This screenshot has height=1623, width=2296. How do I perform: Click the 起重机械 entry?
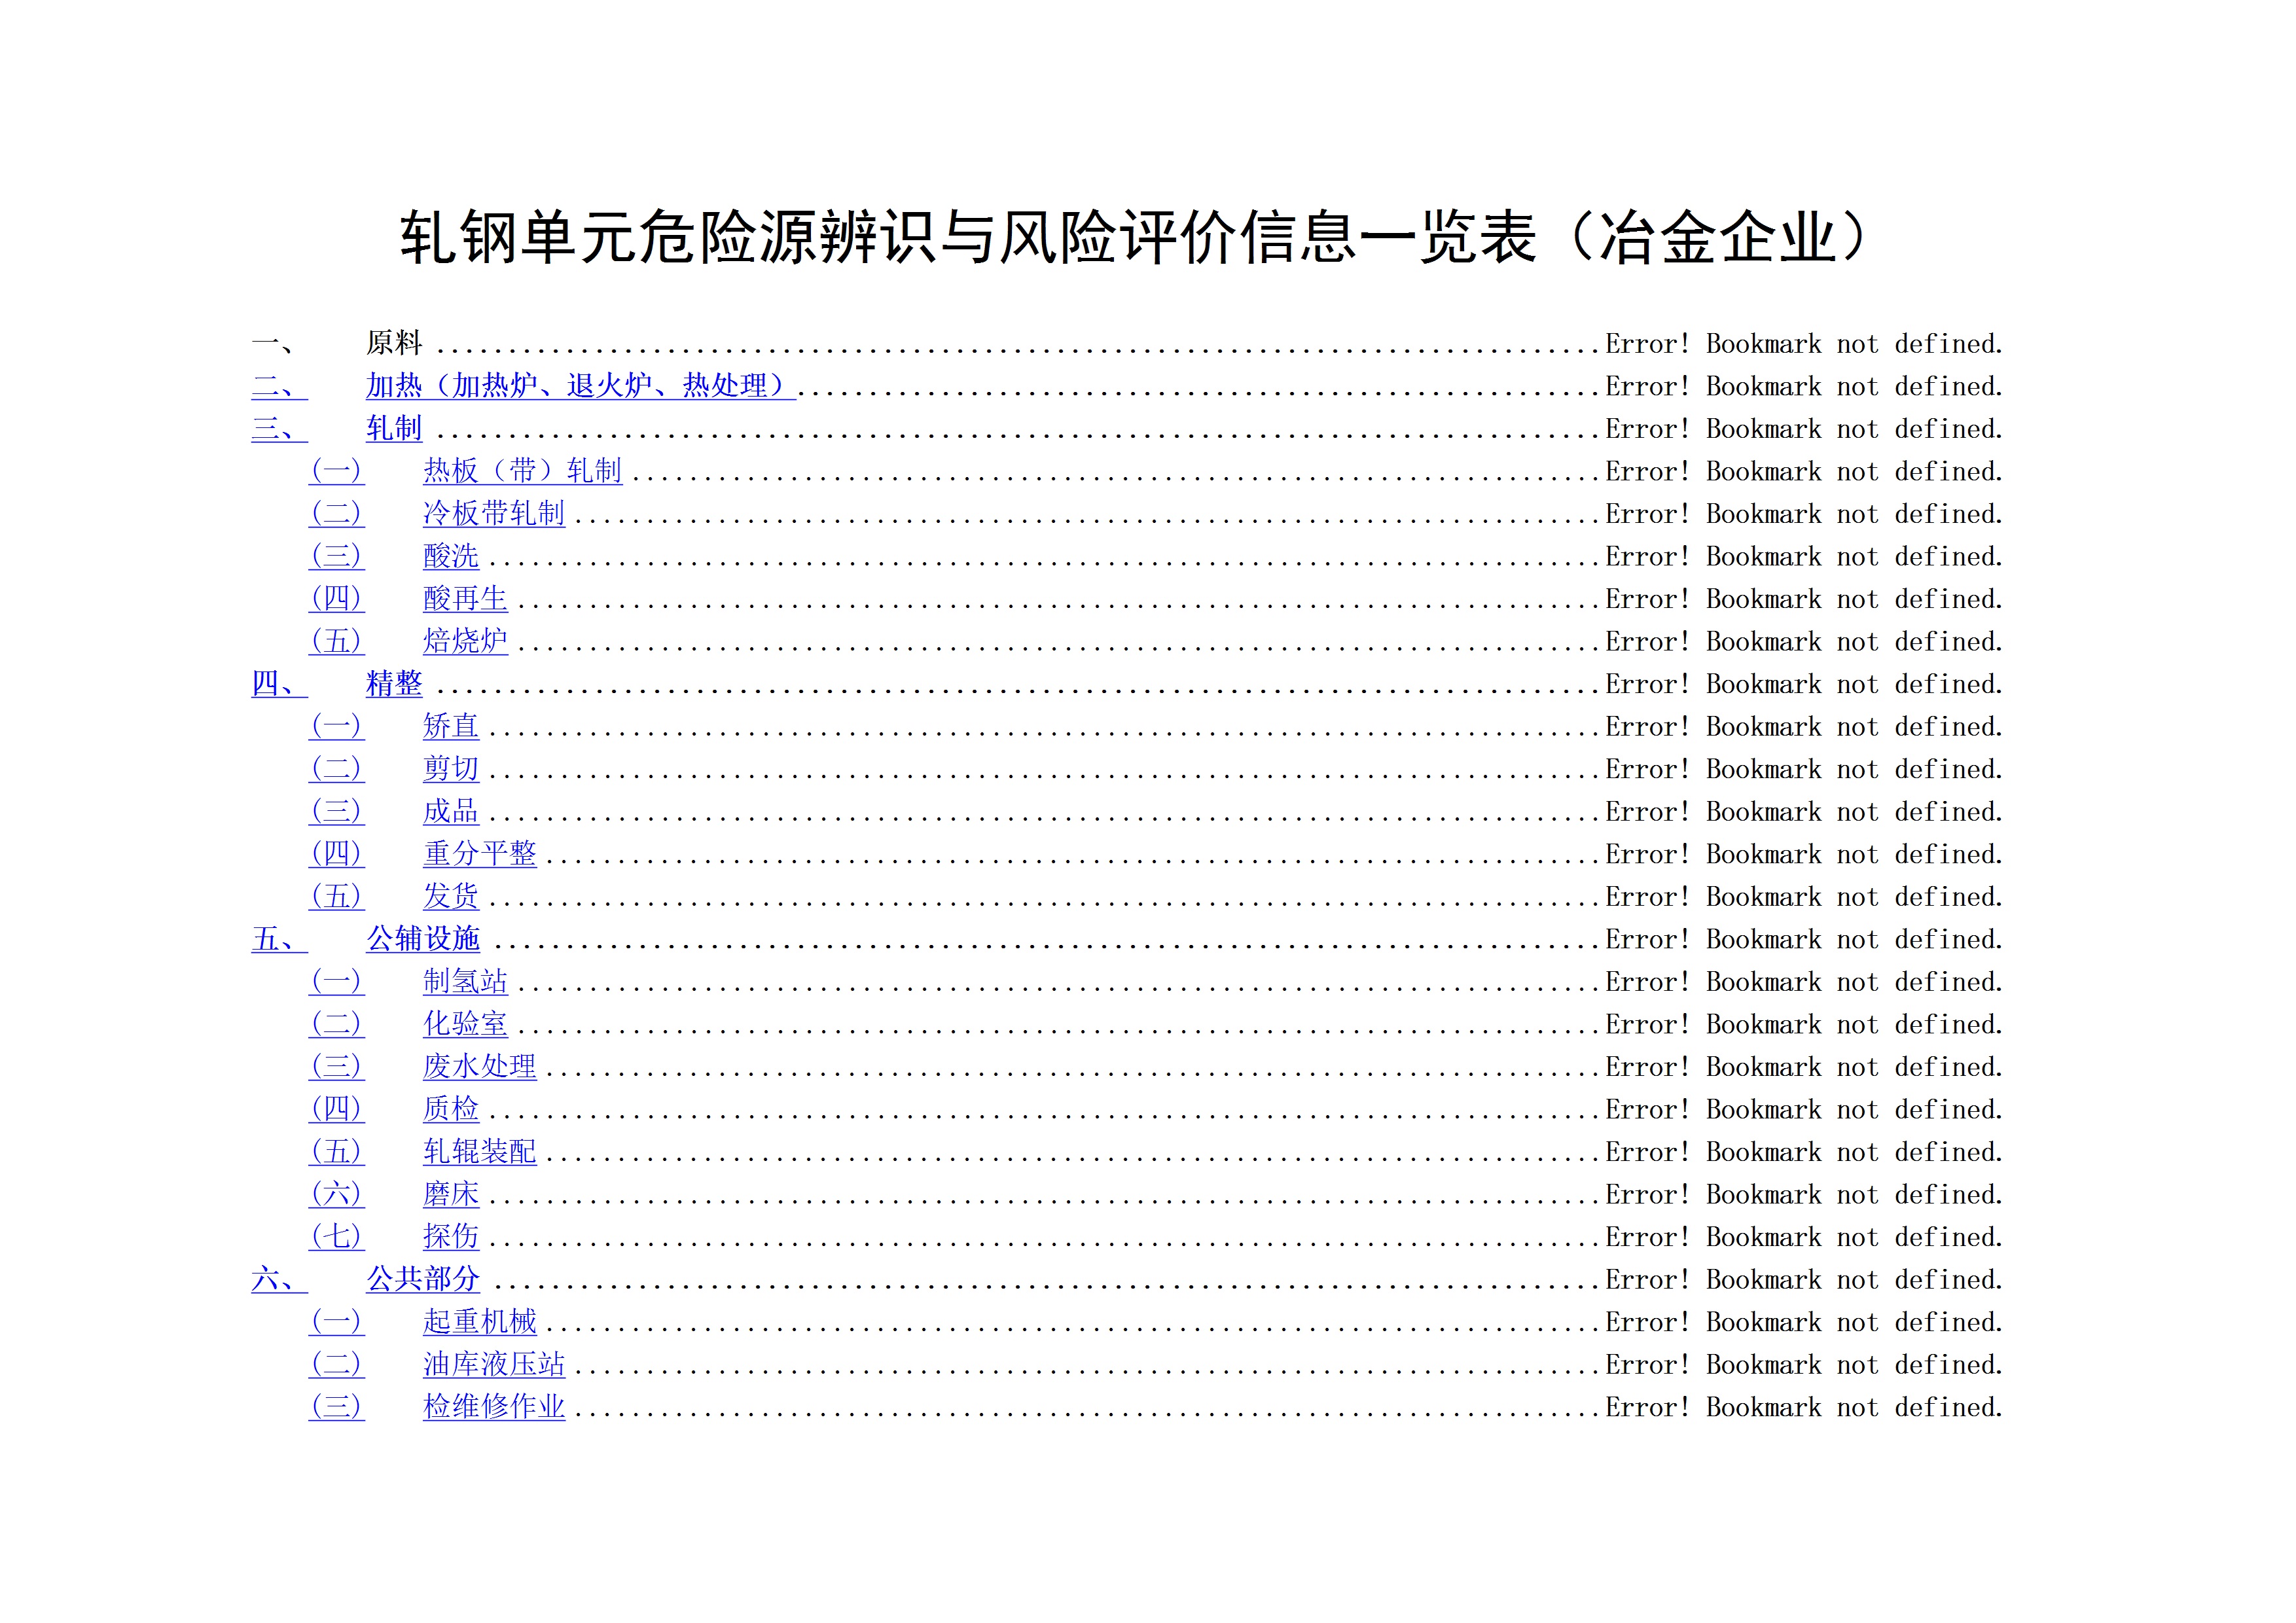tap(480, 1322)
